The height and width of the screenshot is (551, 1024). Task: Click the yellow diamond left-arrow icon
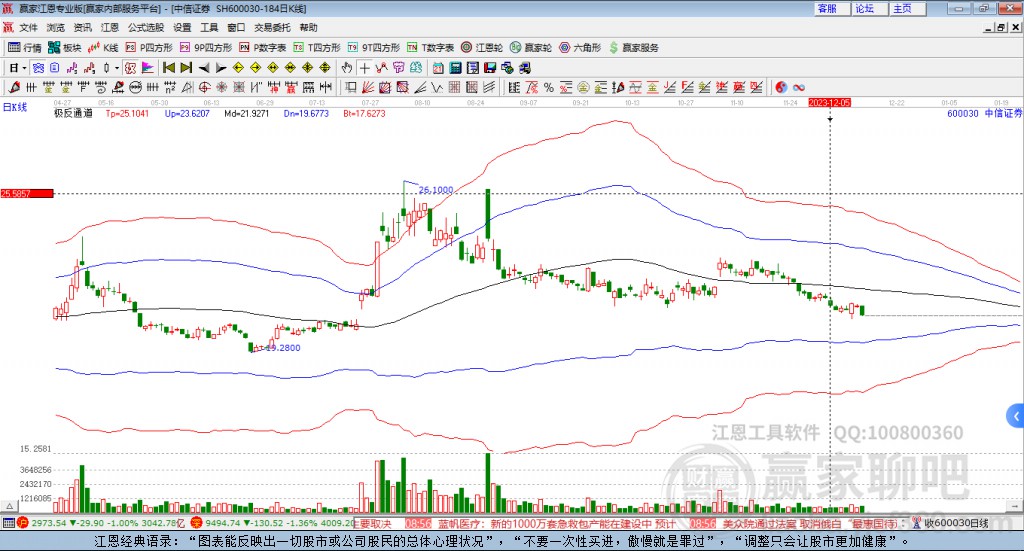[238, 68]
